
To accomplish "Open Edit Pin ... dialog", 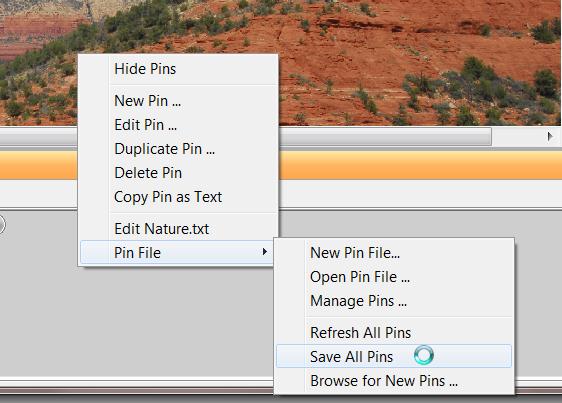I will pyautogui.click(x=178, y=125).
